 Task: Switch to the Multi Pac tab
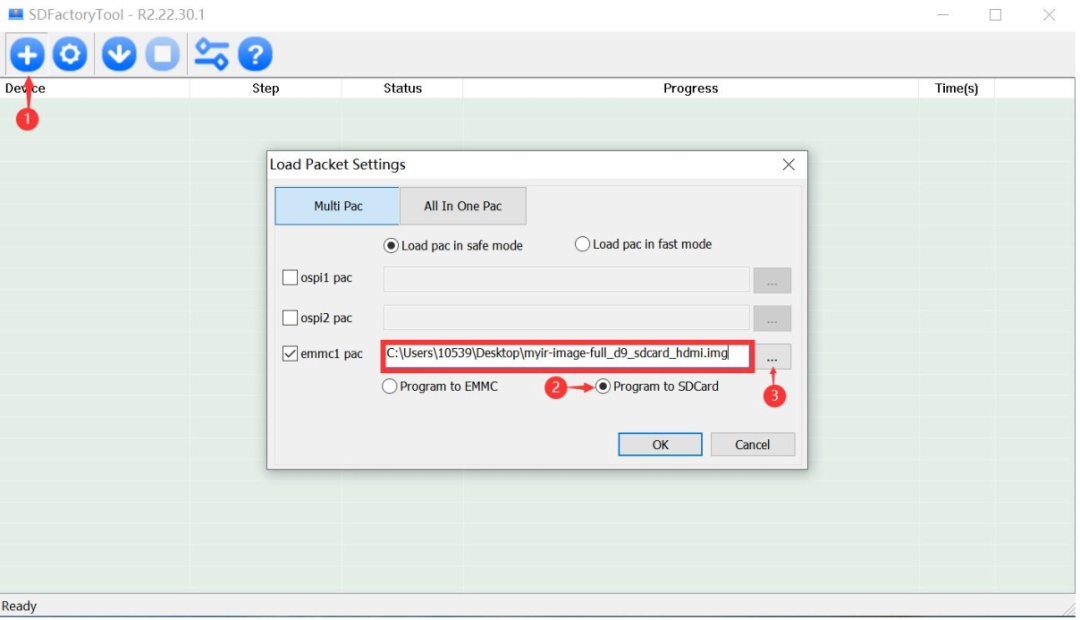(337, 206)
